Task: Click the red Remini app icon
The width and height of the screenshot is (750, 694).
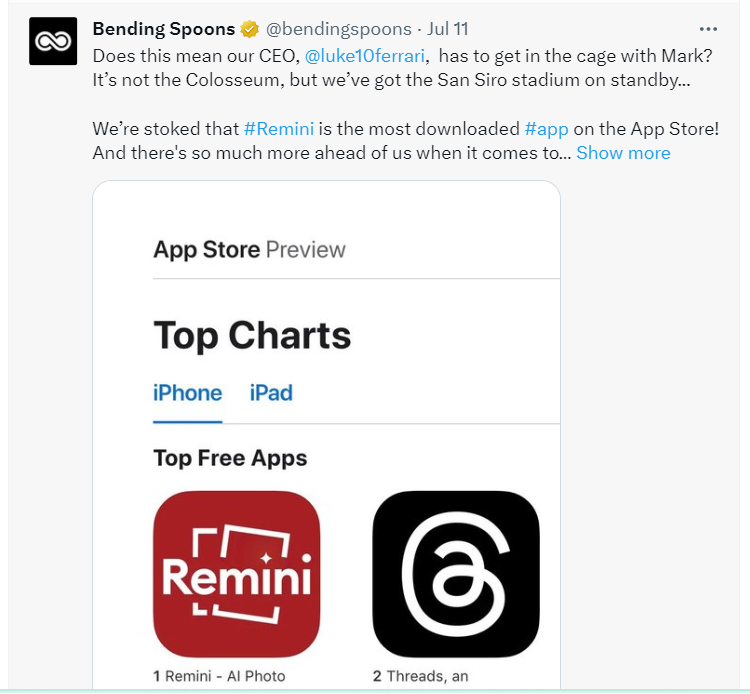Action: click(x=237, y=574)
